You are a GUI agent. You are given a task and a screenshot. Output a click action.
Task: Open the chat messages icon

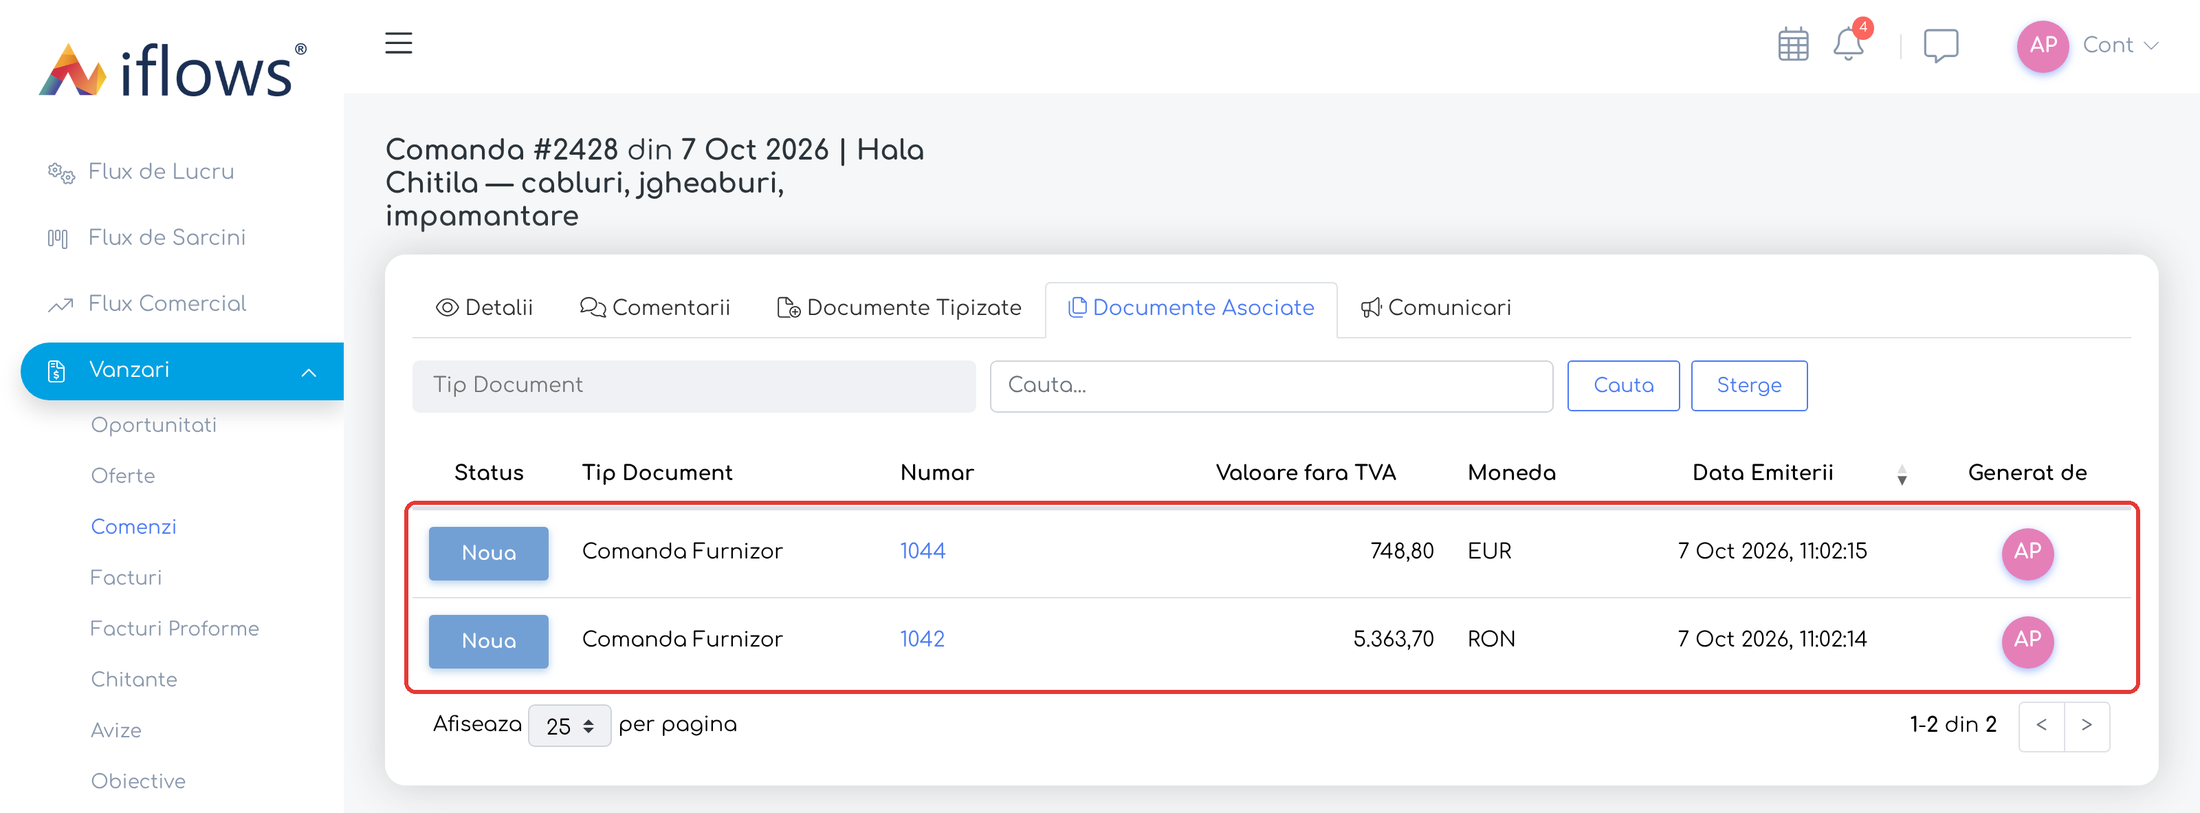1941,46
